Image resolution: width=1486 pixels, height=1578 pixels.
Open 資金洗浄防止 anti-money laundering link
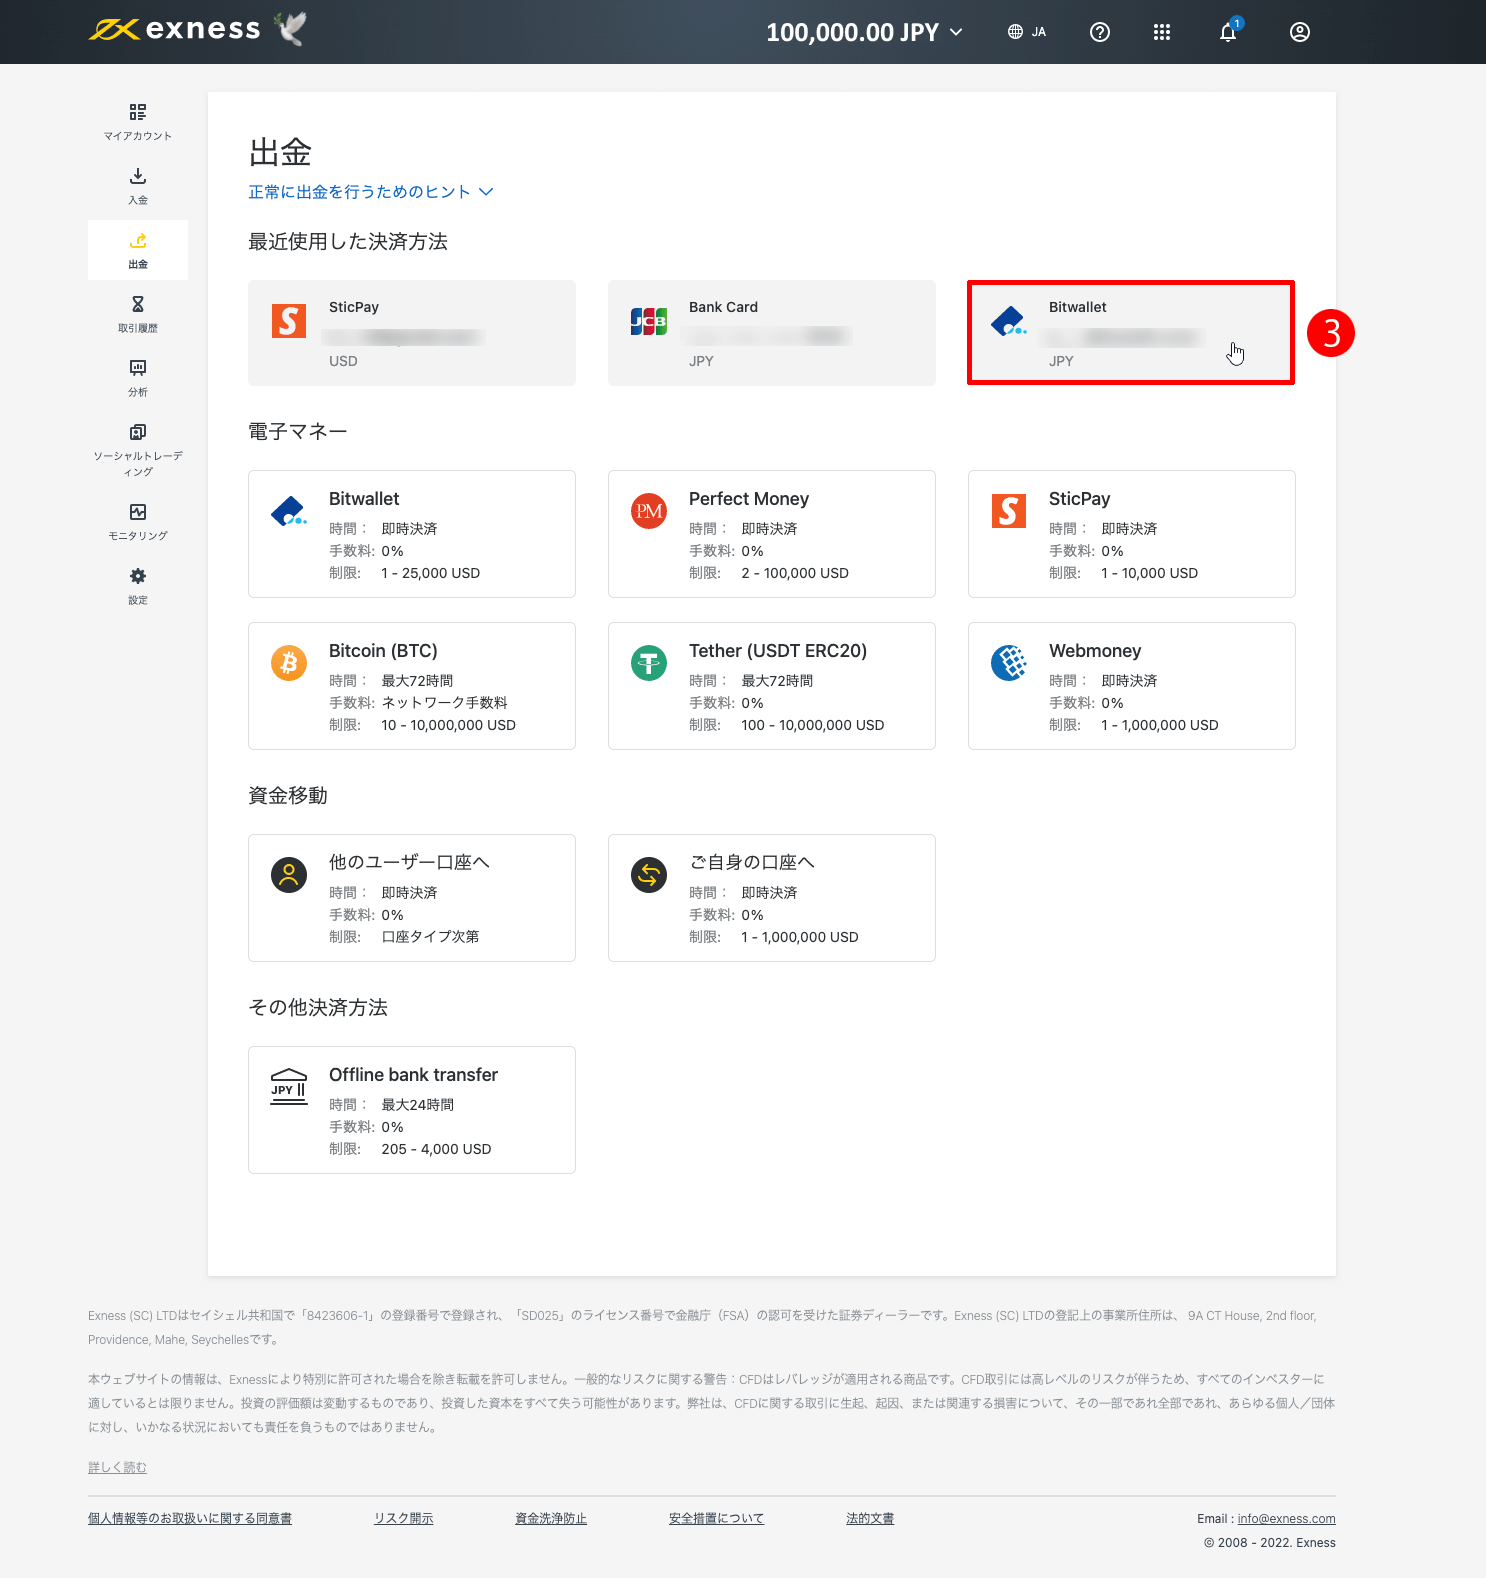pyautogui.click(x=551, y=1518)
